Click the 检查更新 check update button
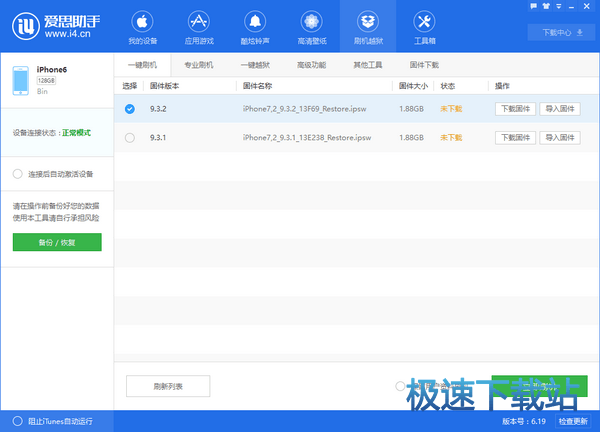The image size is (600, 432). [x=573, y=421]
